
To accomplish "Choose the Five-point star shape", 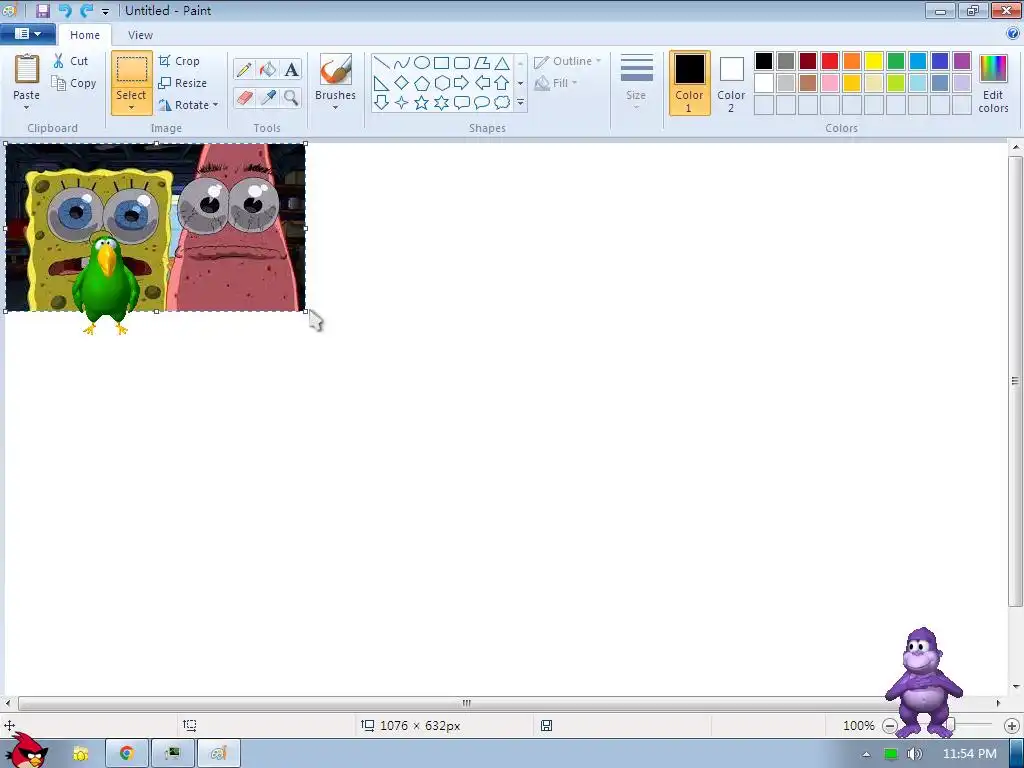I will click(x=422, y=103).
